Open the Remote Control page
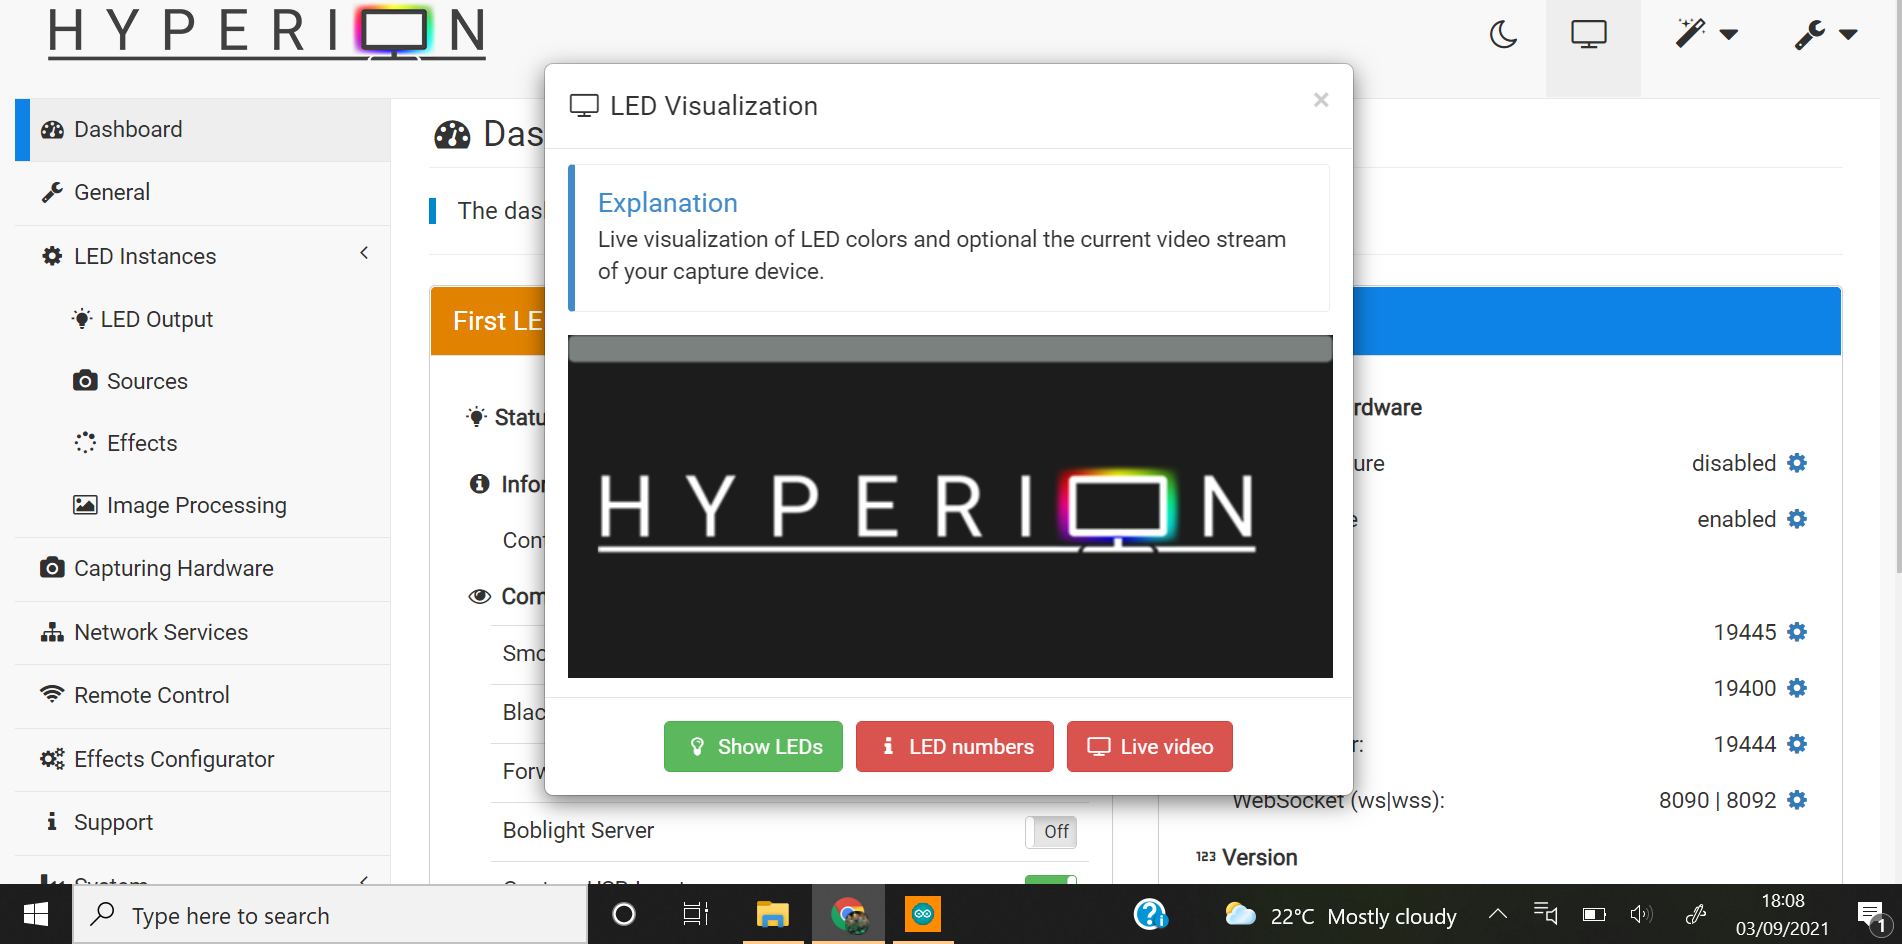 (151, 695)
